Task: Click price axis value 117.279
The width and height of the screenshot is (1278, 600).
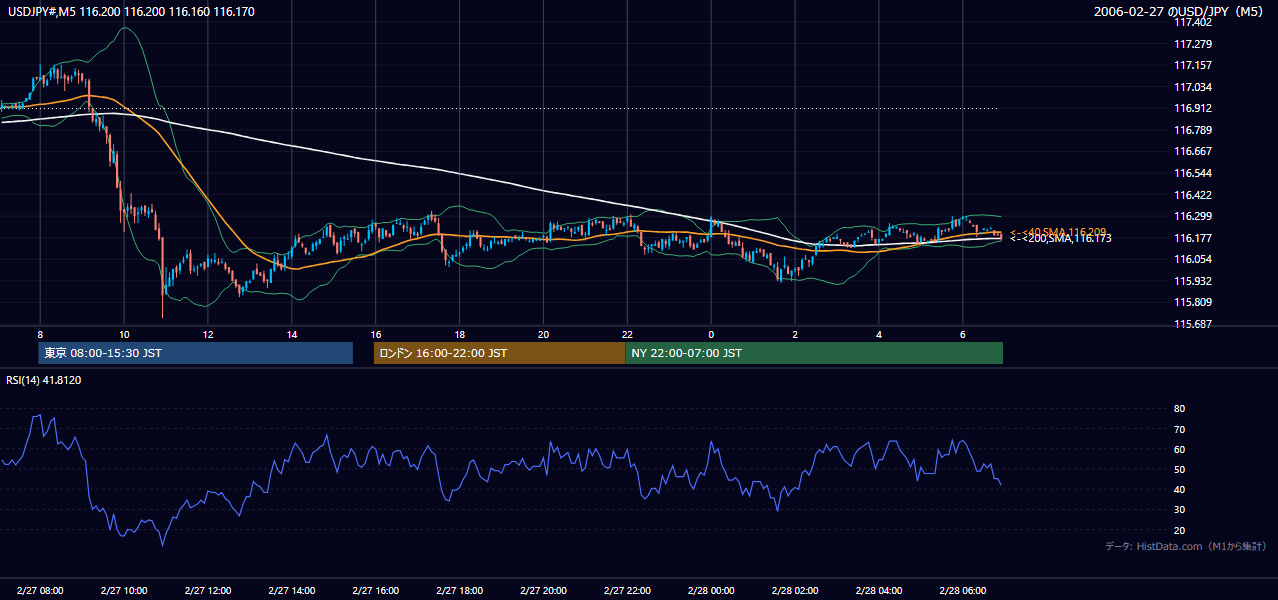Action: 1193,44
